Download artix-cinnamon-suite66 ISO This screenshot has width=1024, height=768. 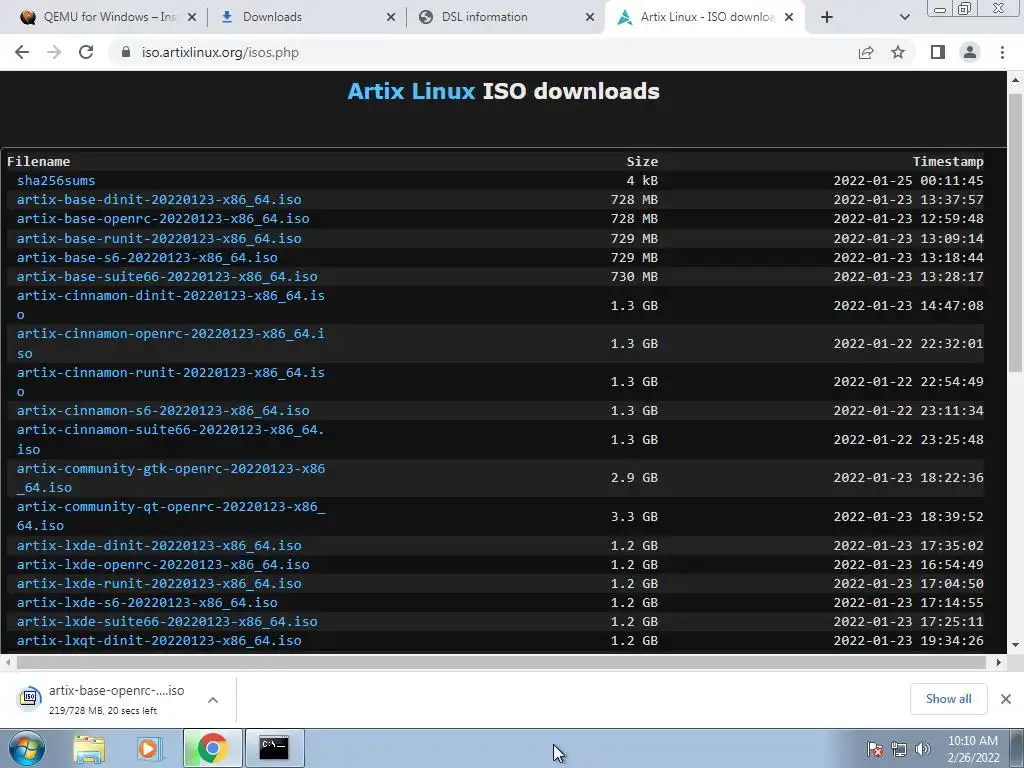pyautogui.click(x=170, y=440)
